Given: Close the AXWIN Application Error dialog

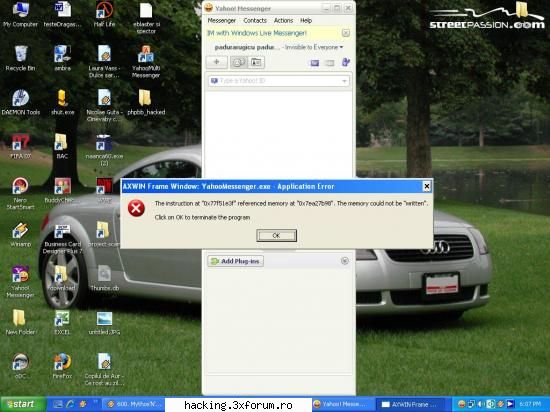Looking at the screenshot, I should [427, 186].
